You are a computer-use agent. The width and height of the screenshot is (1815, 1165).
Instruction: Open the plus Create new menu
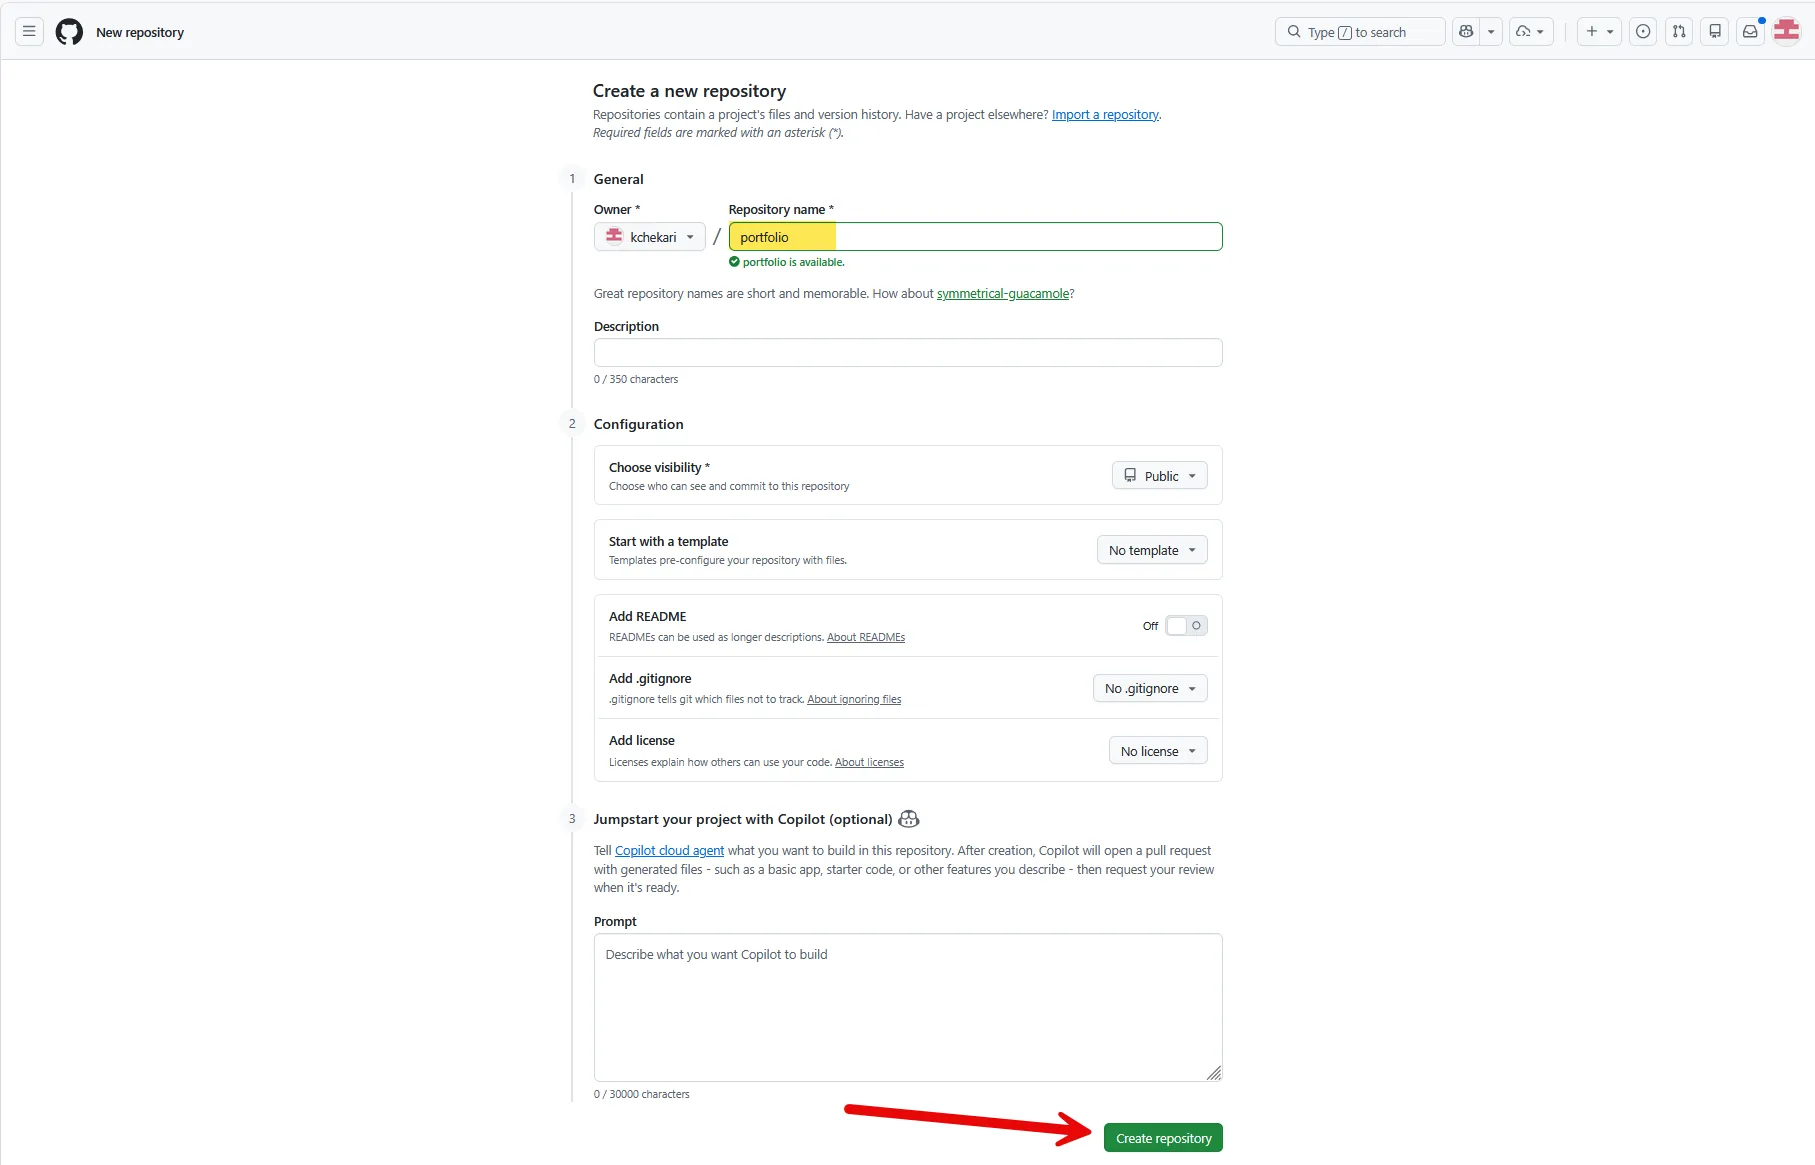coord(1599,32)
